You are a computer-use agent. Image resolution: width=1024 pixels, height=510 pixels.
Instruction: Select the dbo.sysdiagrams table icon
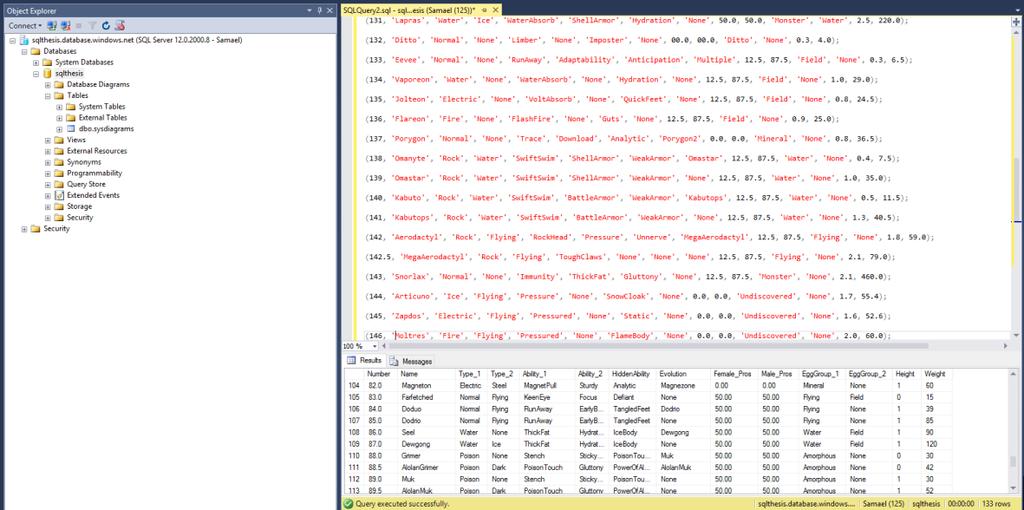(x=71, y=129)
